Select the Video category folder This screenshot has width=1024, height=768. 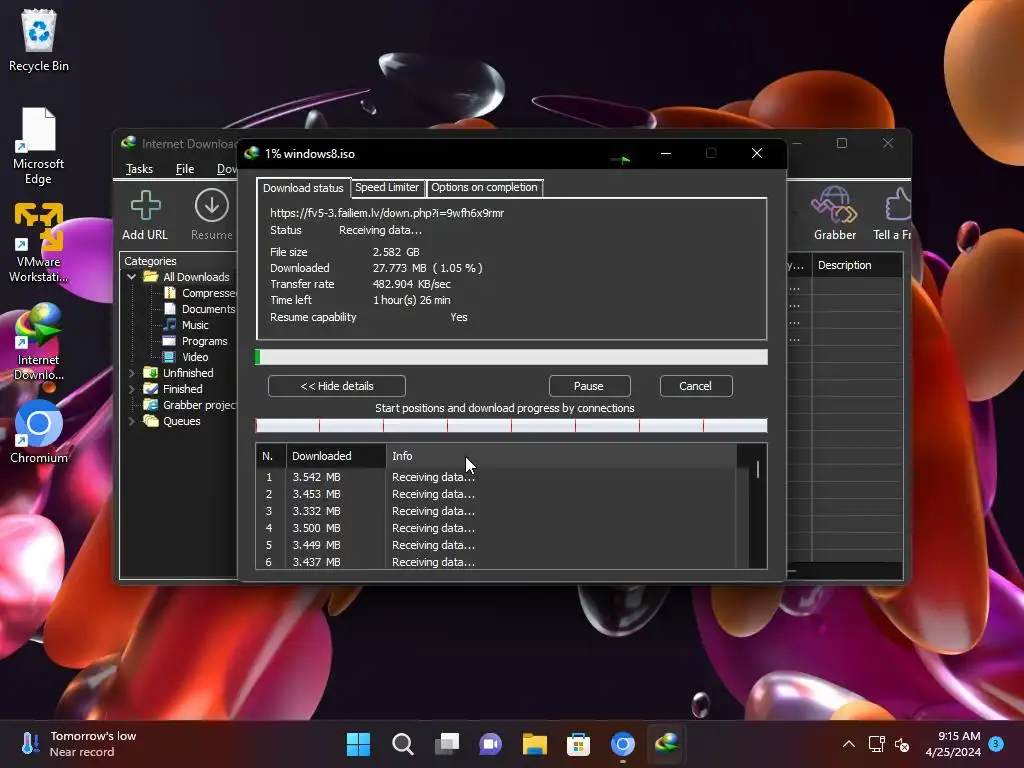[195, 357]
